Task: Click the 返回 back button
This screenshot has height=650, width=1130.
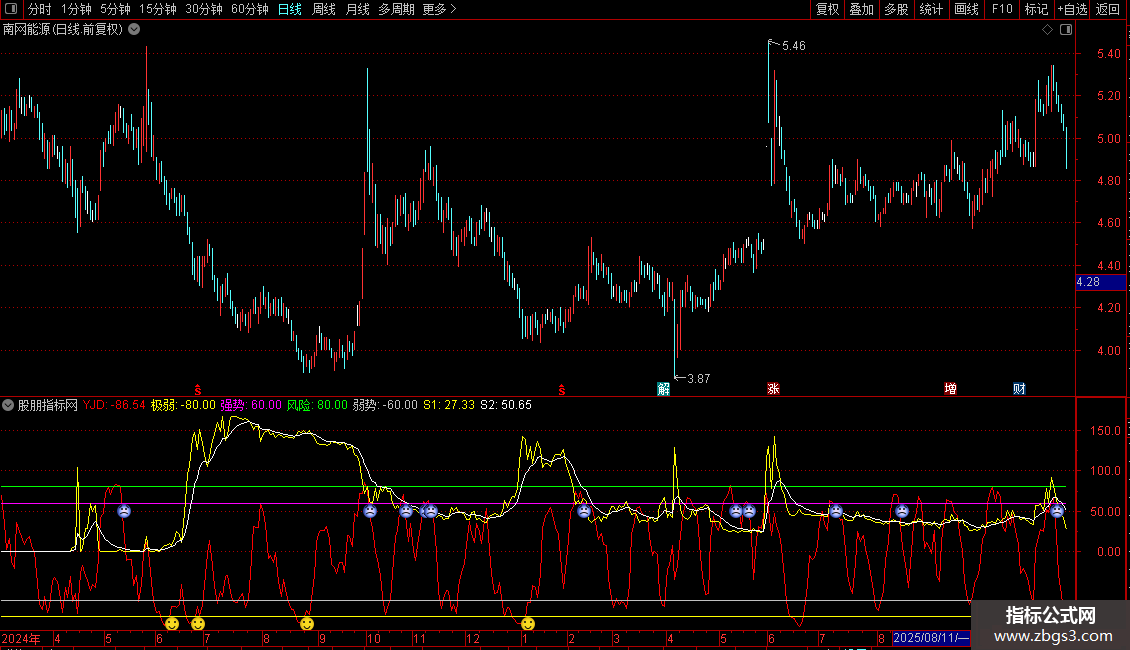Action: pyautogui.click(x=1108, y=9)
